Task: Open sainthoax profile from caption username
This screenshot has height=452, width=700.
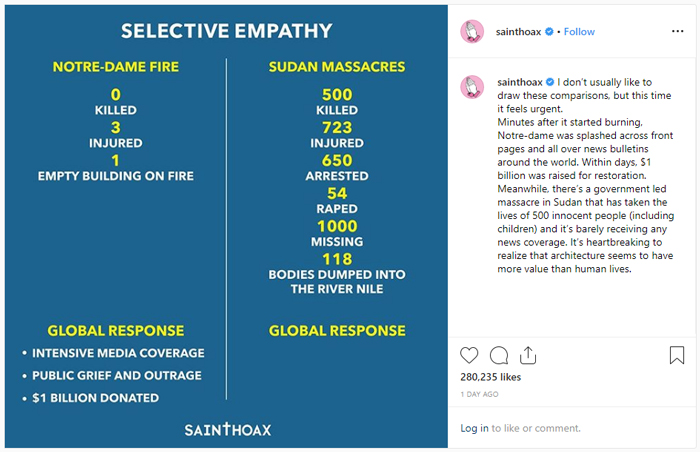Action: click(520, 82)
